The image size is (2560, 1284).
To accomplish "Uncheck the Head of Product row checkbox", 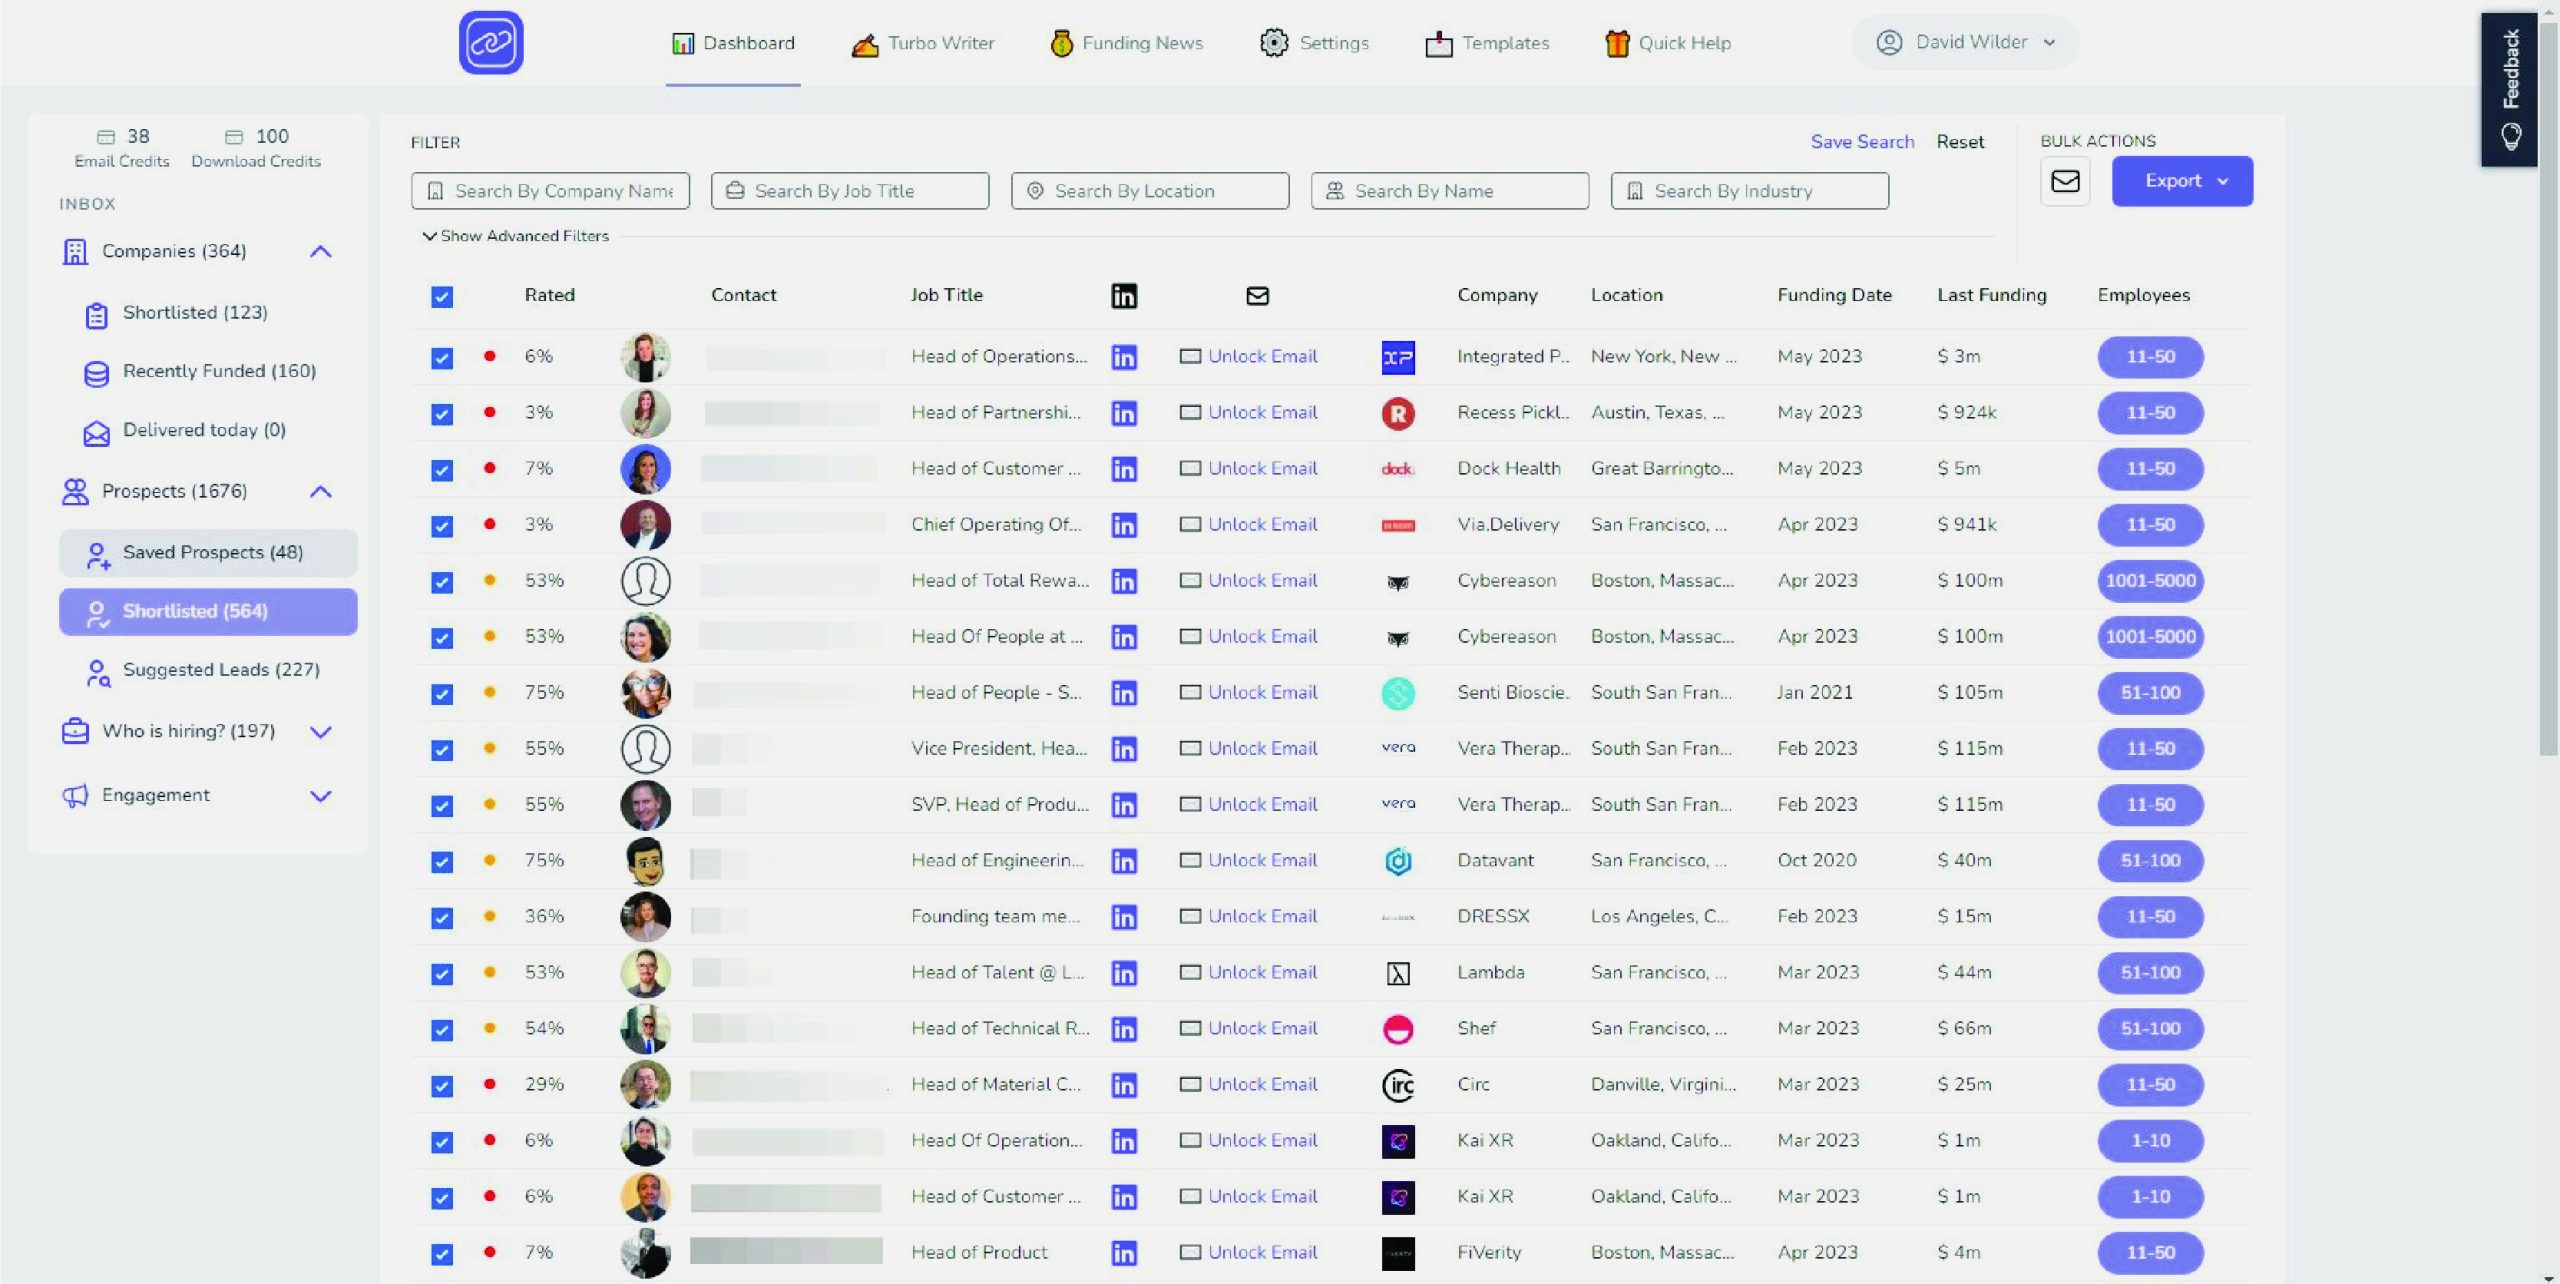I will (441, 1251).
